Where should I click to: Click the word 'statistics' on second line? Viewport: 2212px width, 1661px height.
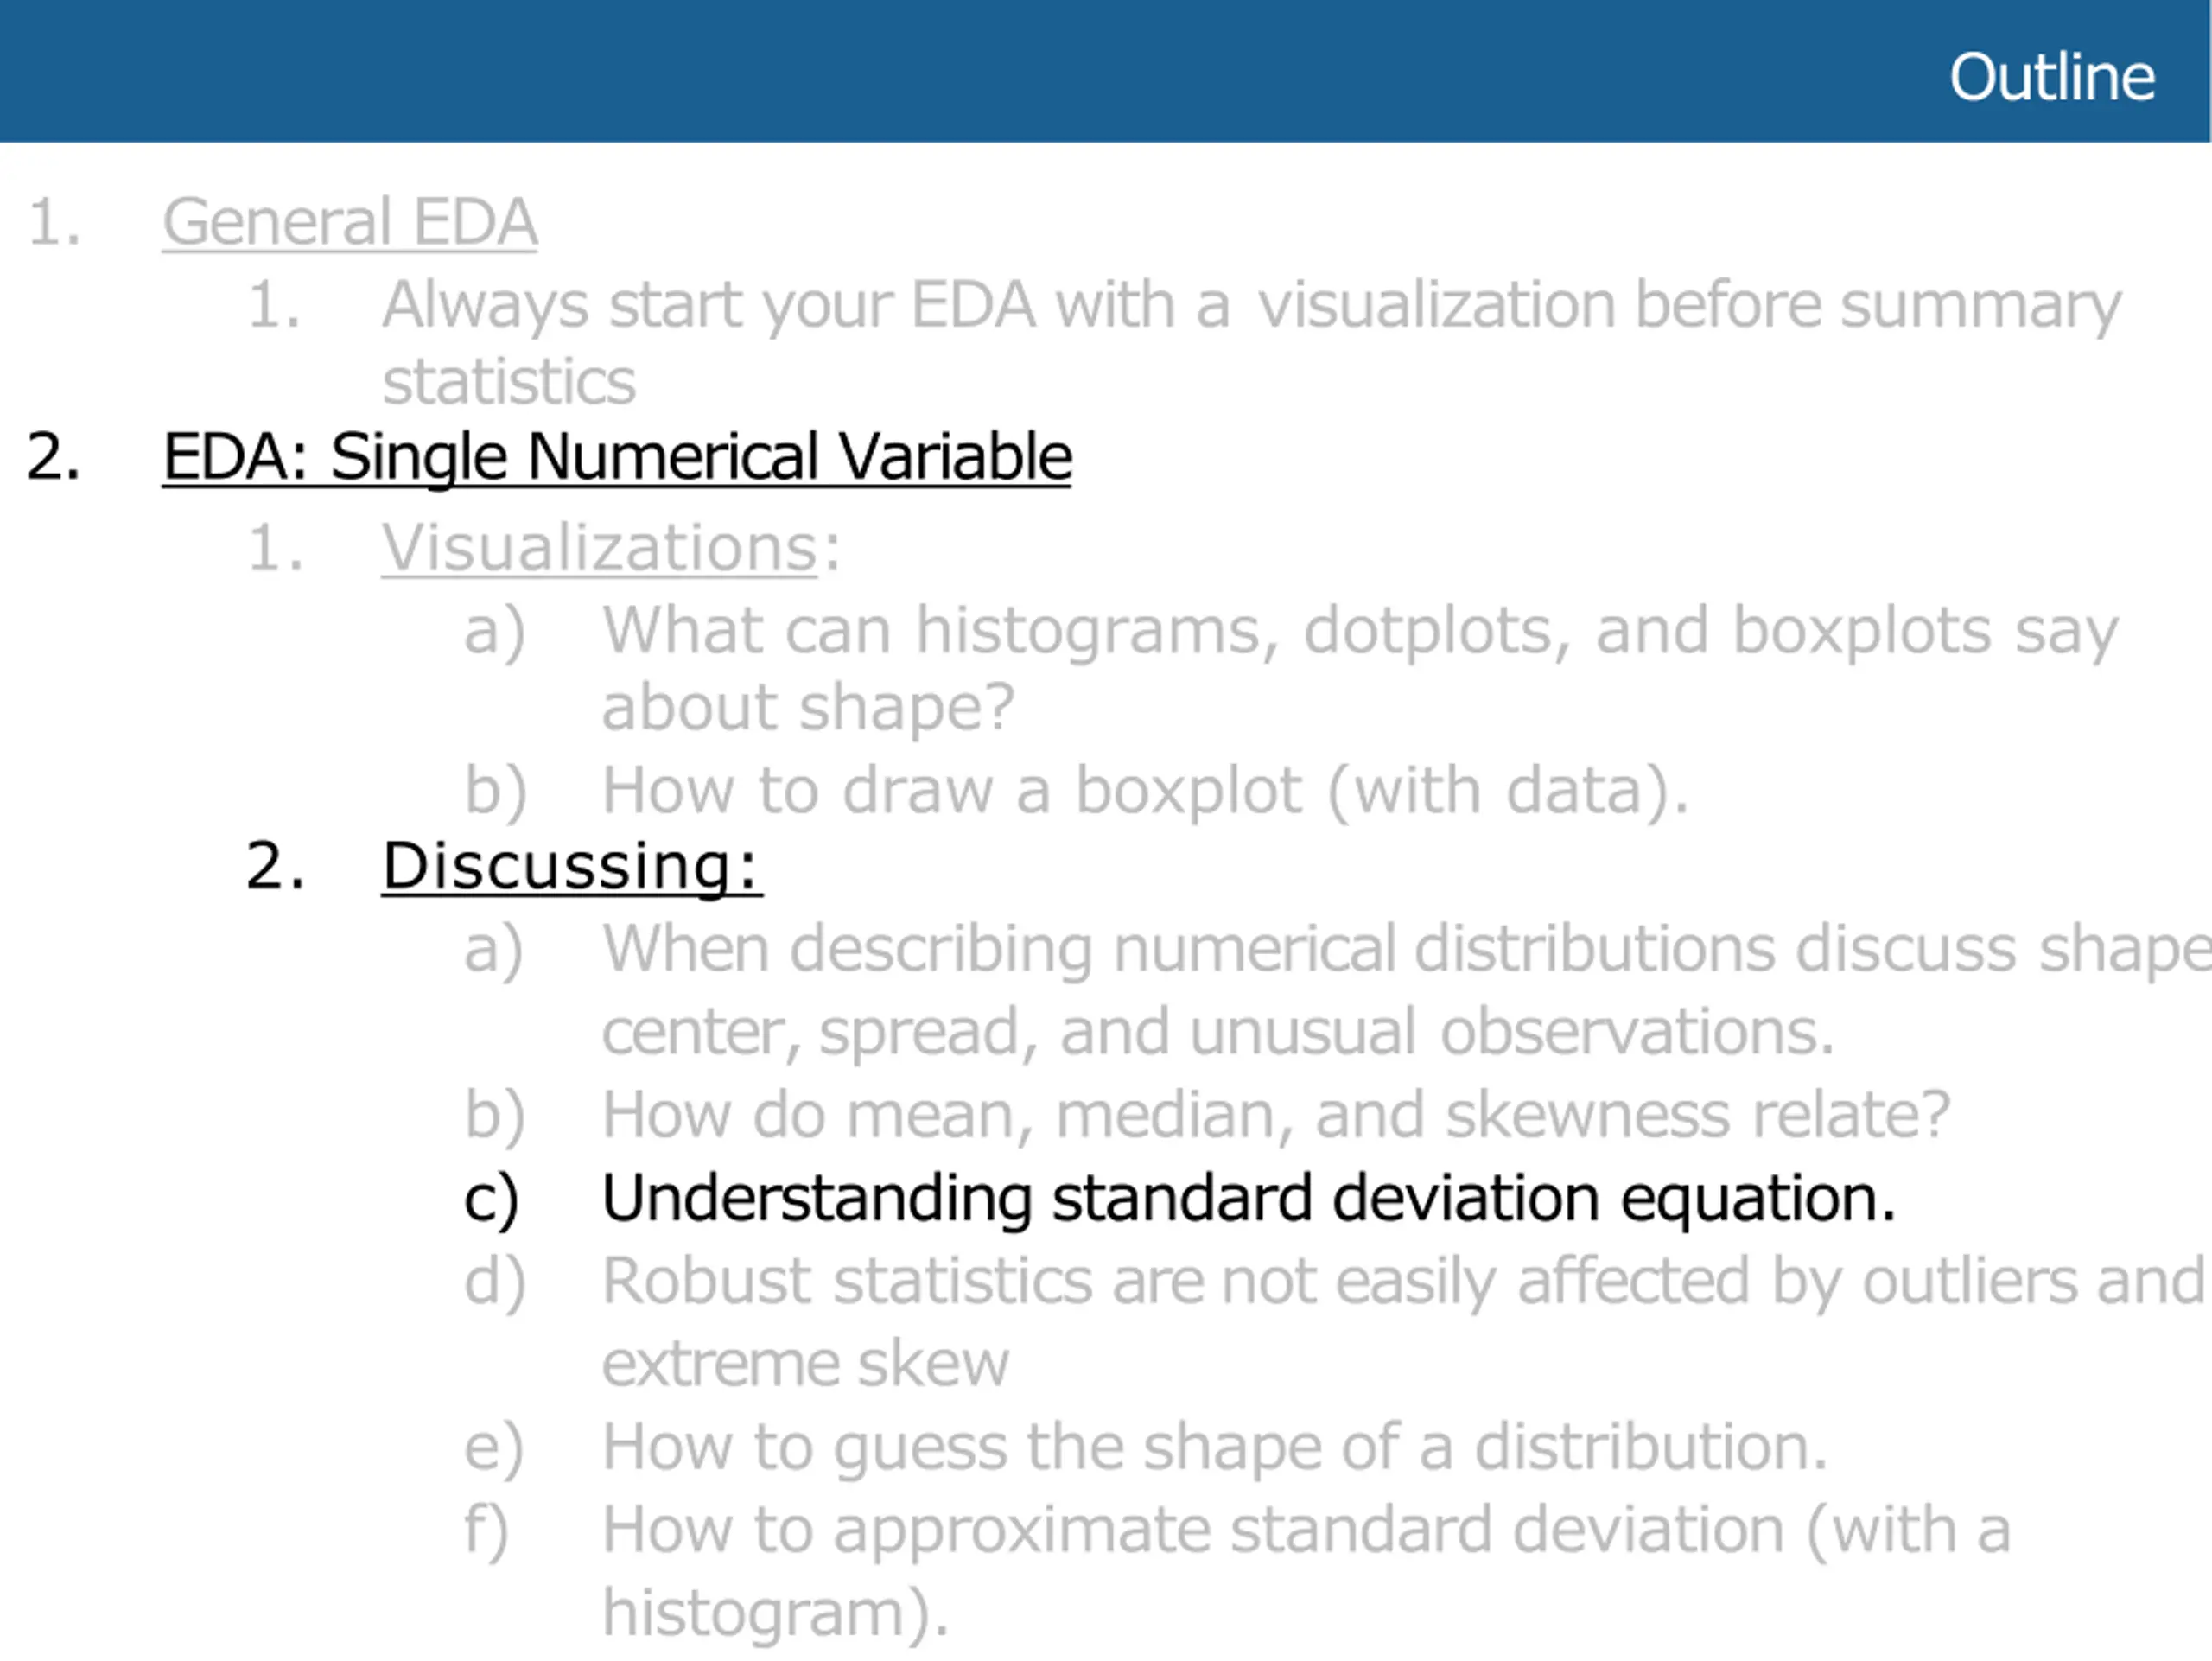coord(509,381)
